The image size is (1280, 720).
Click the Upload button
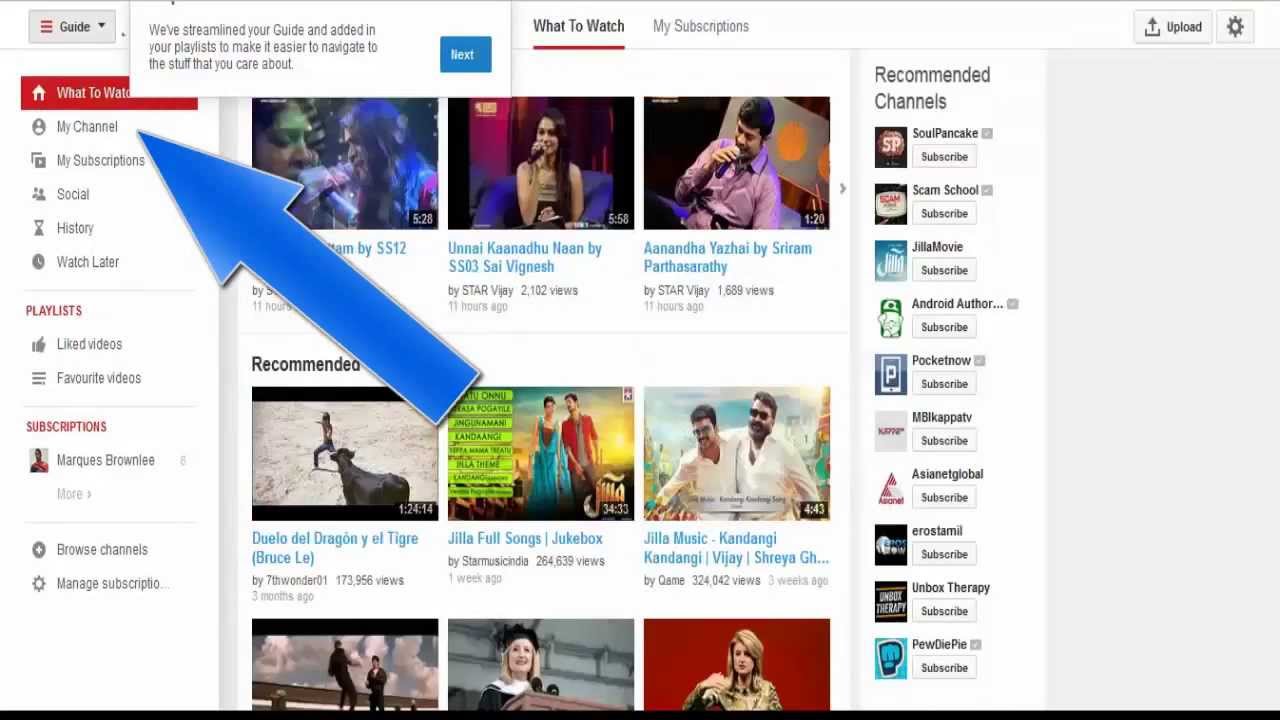coord(1173,27)
